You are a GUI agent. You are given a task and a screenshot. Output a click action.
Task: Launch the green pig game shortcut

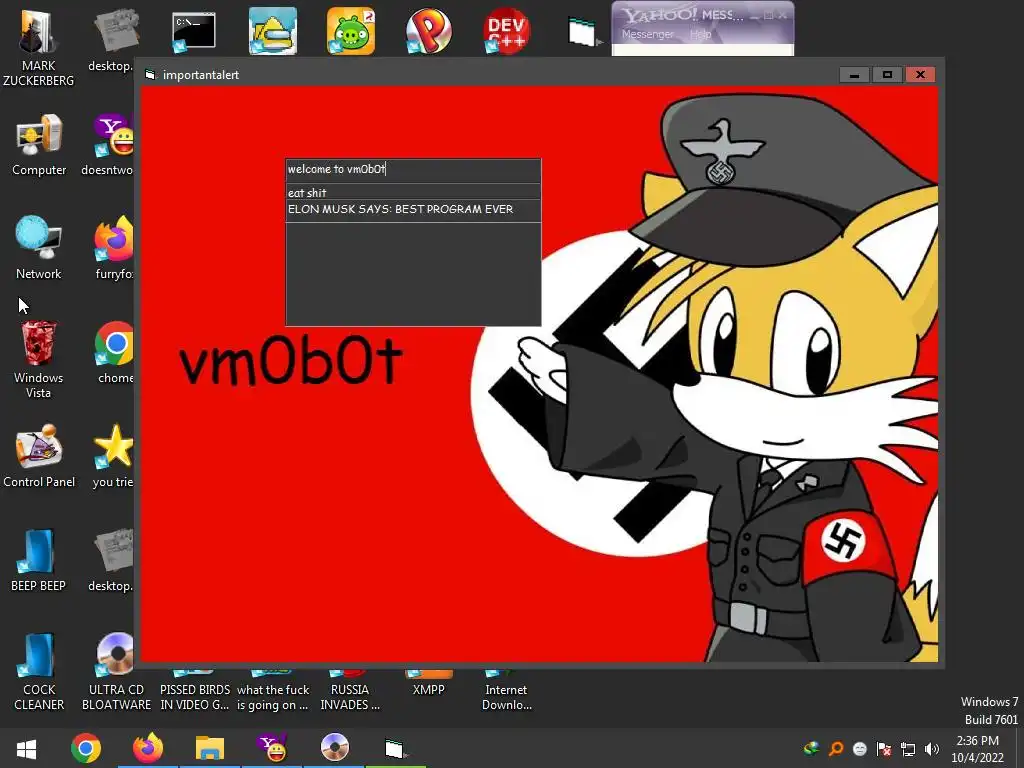click(351, 31)
